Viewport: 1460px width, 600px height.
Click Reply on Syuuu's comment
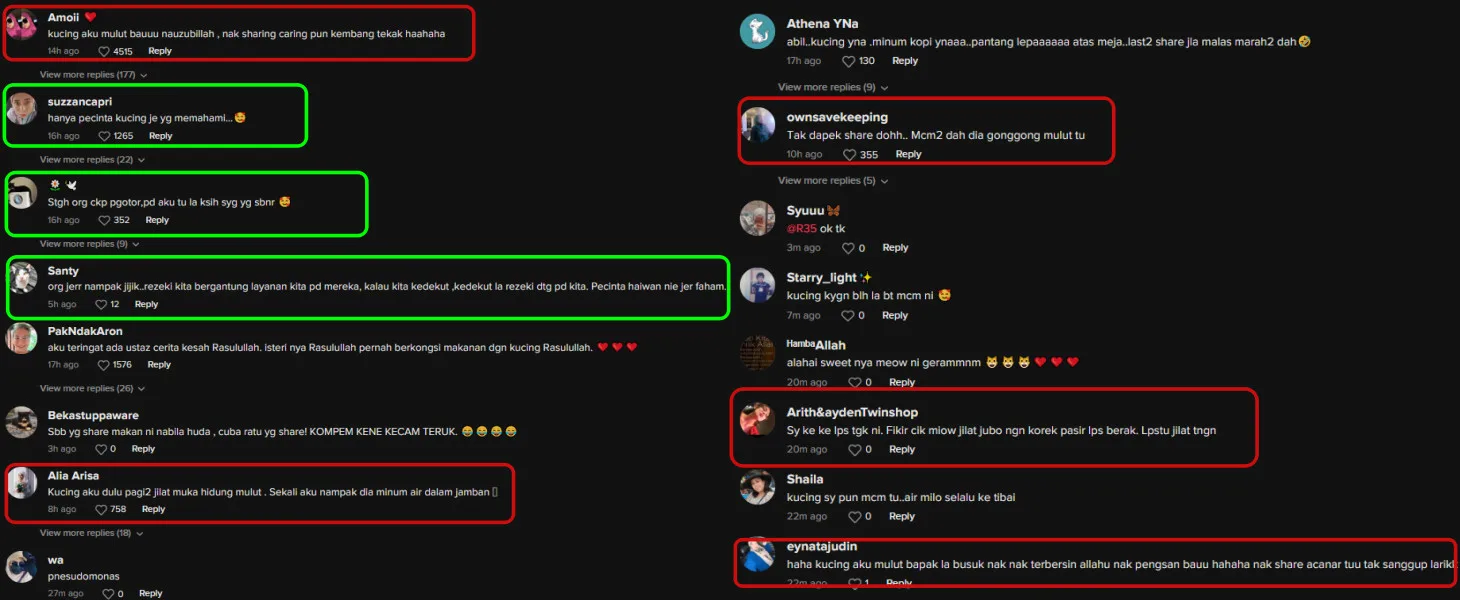click(895, 248)
